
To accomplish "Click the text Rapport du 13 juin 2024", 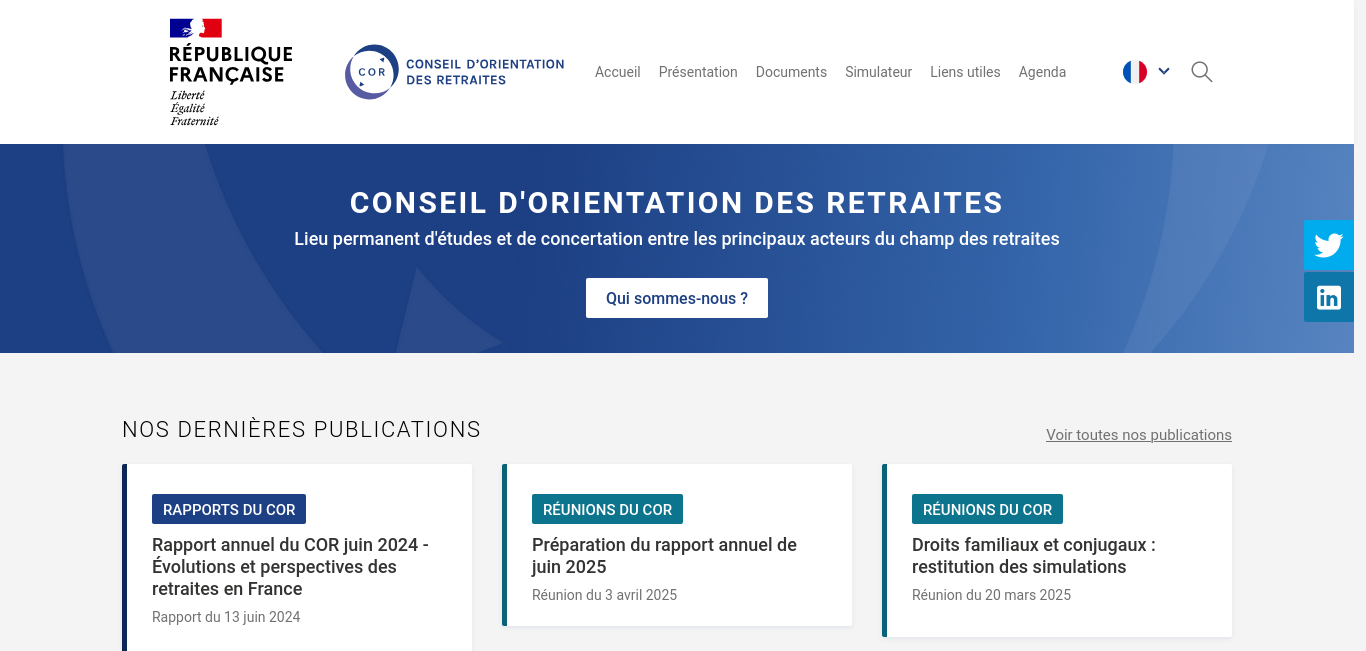I will pyautogui.click(x=226, y=617).
